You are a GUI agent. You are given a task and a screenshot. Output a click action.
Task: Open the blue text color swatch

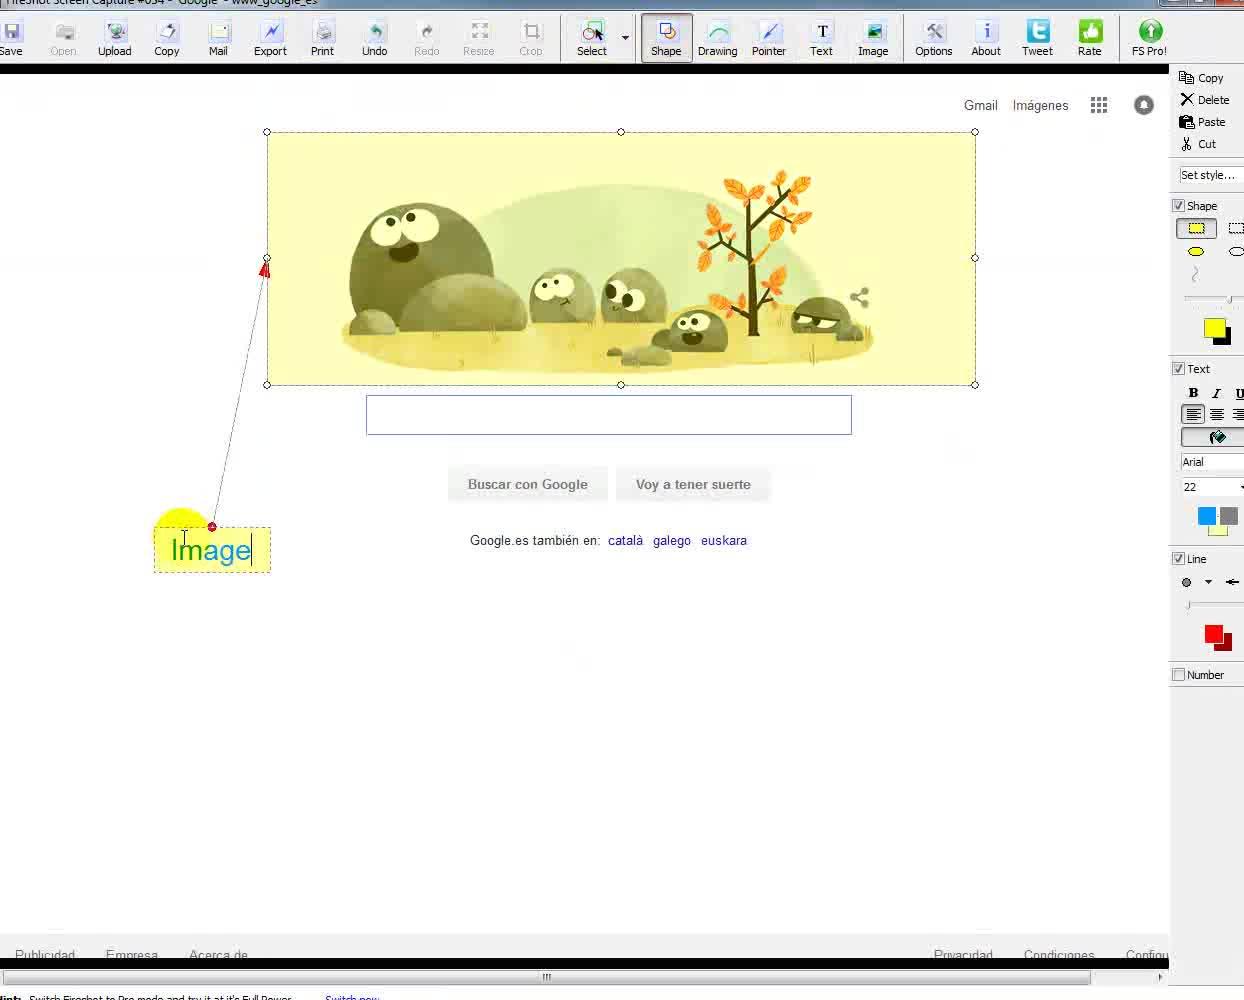[x=1207, y=516]
